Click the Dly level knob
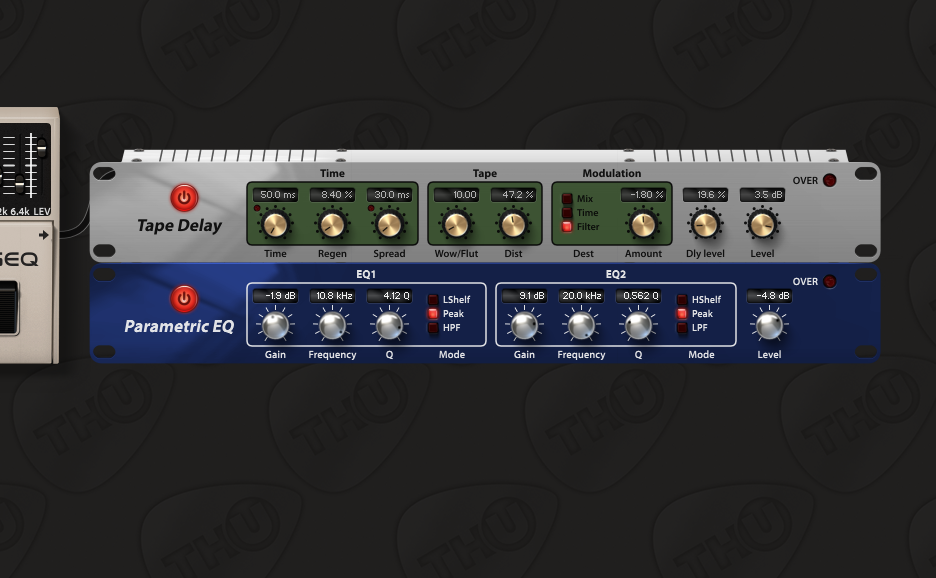936x578 pixels. pos(705,225)
